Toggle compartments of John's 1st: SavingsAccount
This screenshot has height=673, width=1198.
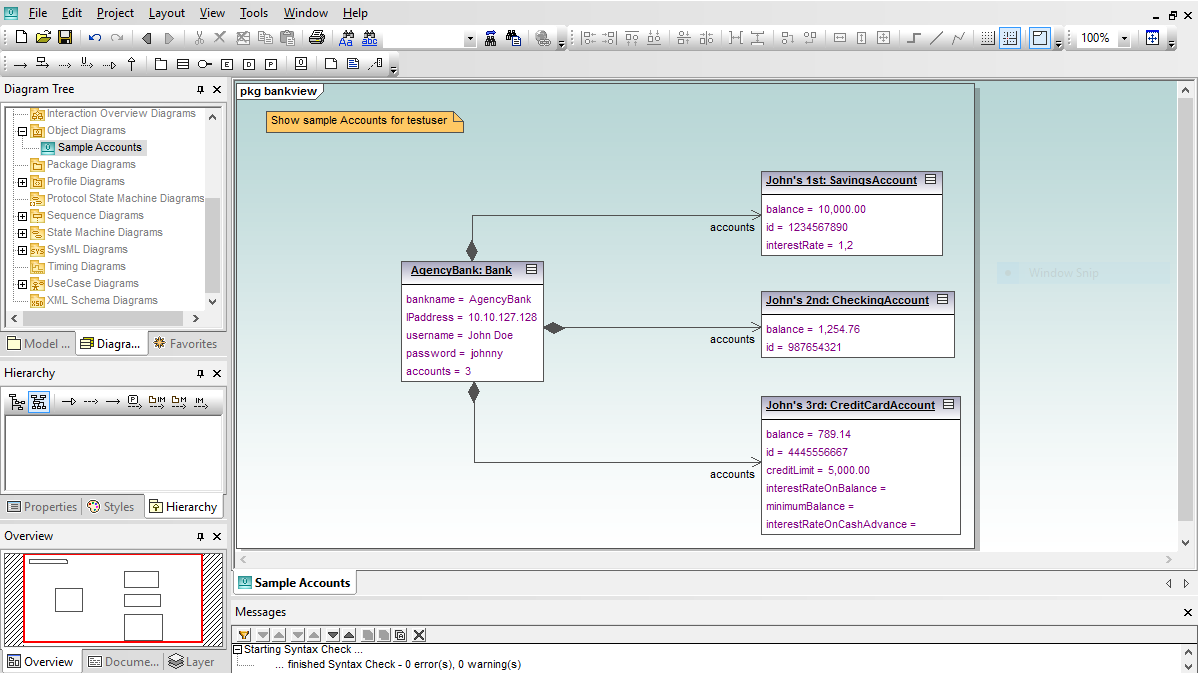931,180
